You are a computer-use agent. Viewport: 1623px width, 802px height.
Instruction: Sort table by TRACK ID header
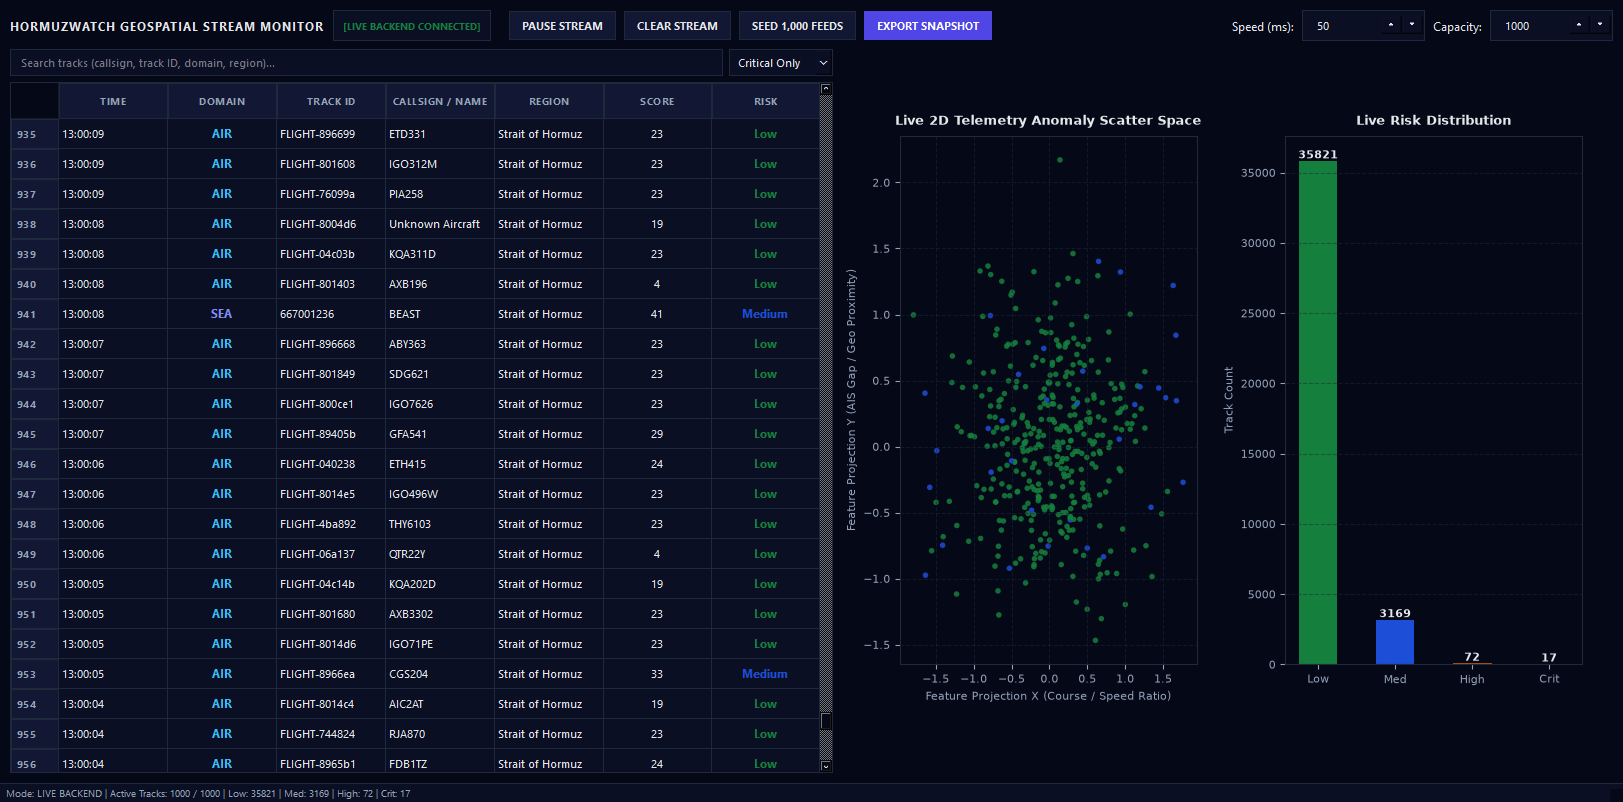(331, 101)
